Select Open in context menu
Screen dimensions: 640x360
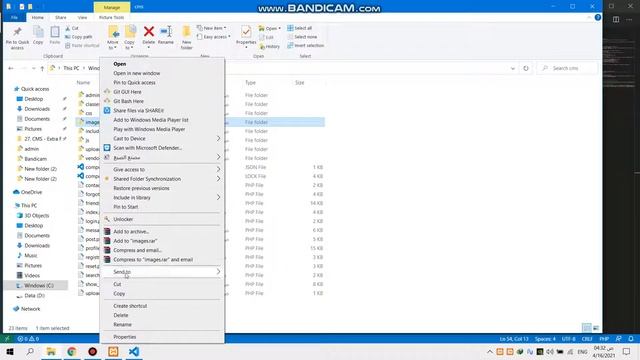(162, 64)
